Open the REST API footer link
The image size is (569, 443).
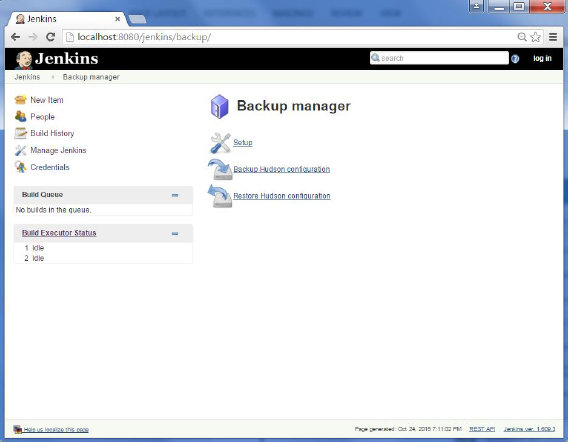482,429
